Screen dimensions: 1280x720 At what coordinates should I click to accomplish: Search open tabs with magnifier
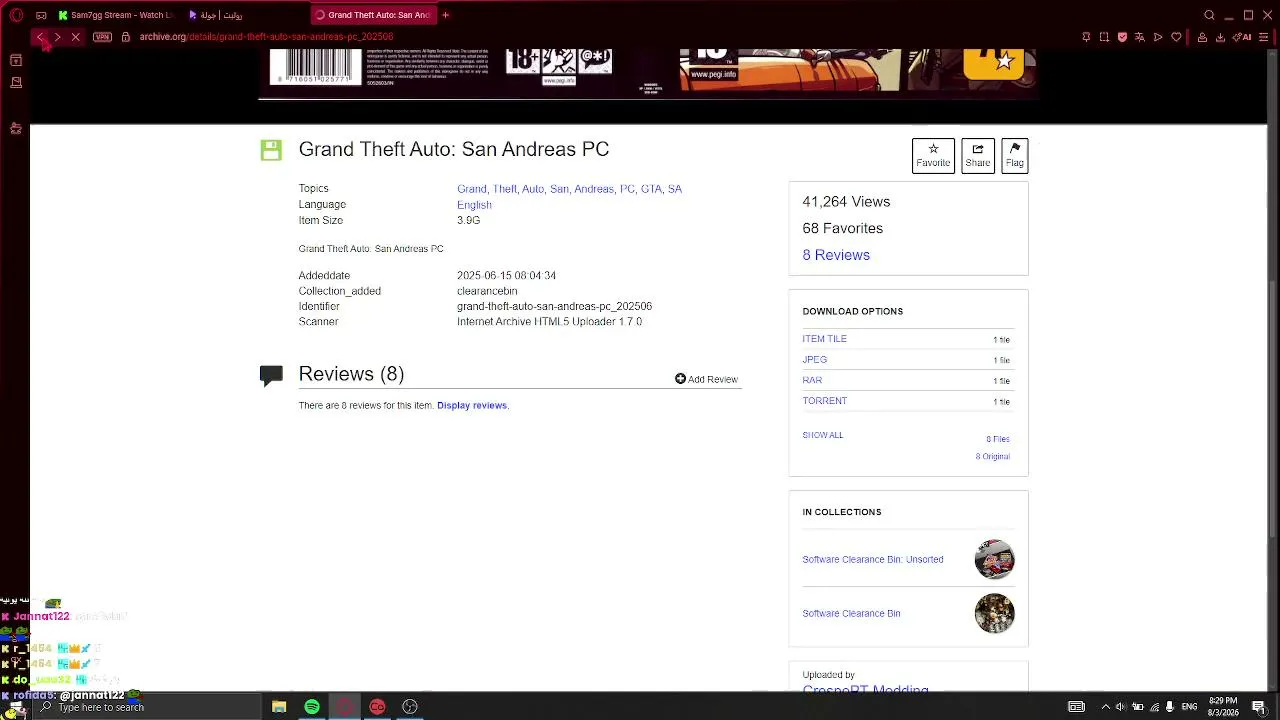point(1209,15)
